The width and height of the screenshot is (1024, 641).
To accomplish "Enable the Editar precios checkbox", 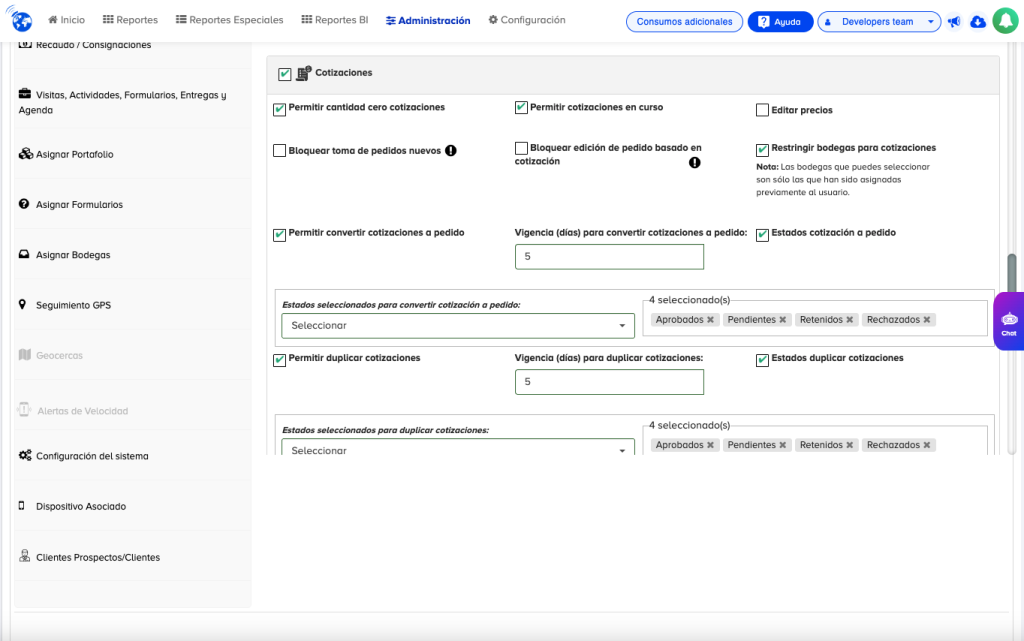I will pyautogui.click(x=763, y=110).
